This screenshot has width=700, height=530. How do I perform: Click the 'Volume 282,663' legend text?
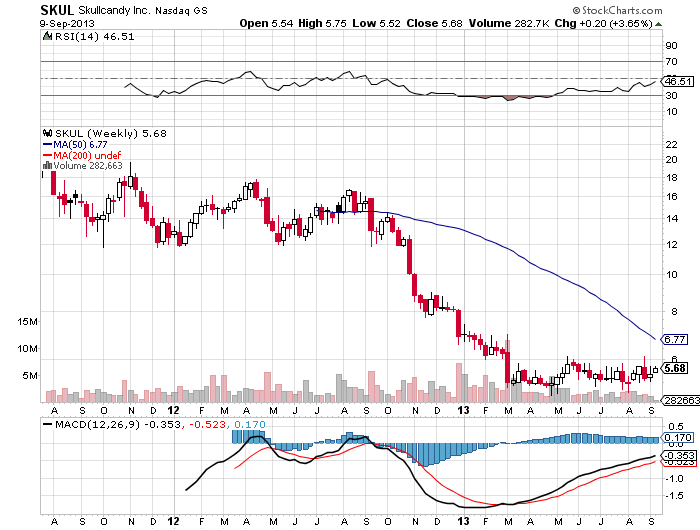[x=88, y=166]
